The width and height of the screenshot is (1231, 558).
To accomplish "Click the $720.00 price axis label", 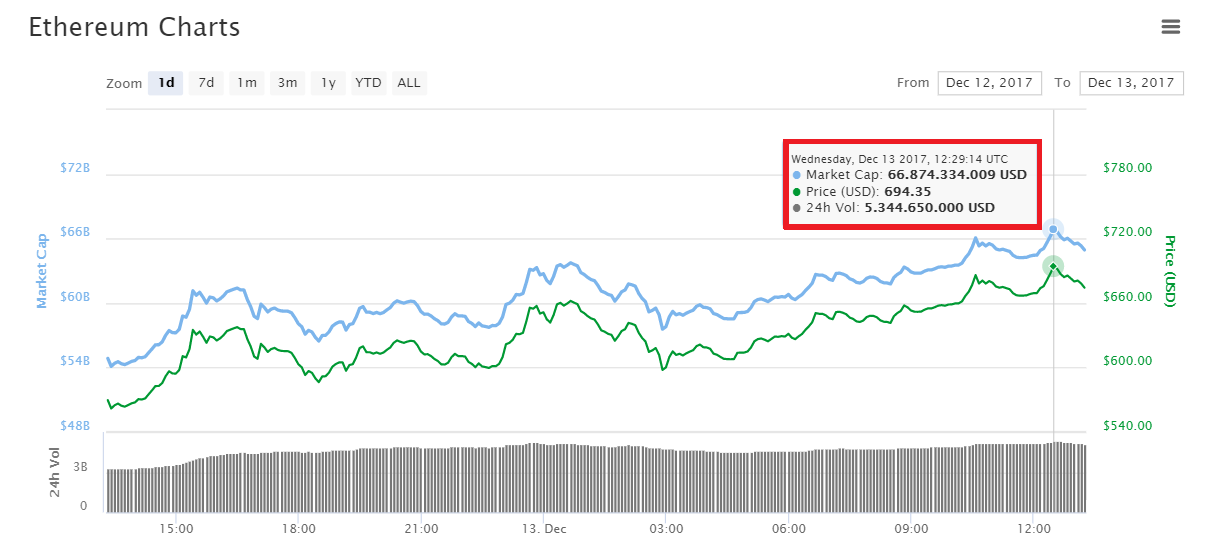I will tap(1127, 232).
